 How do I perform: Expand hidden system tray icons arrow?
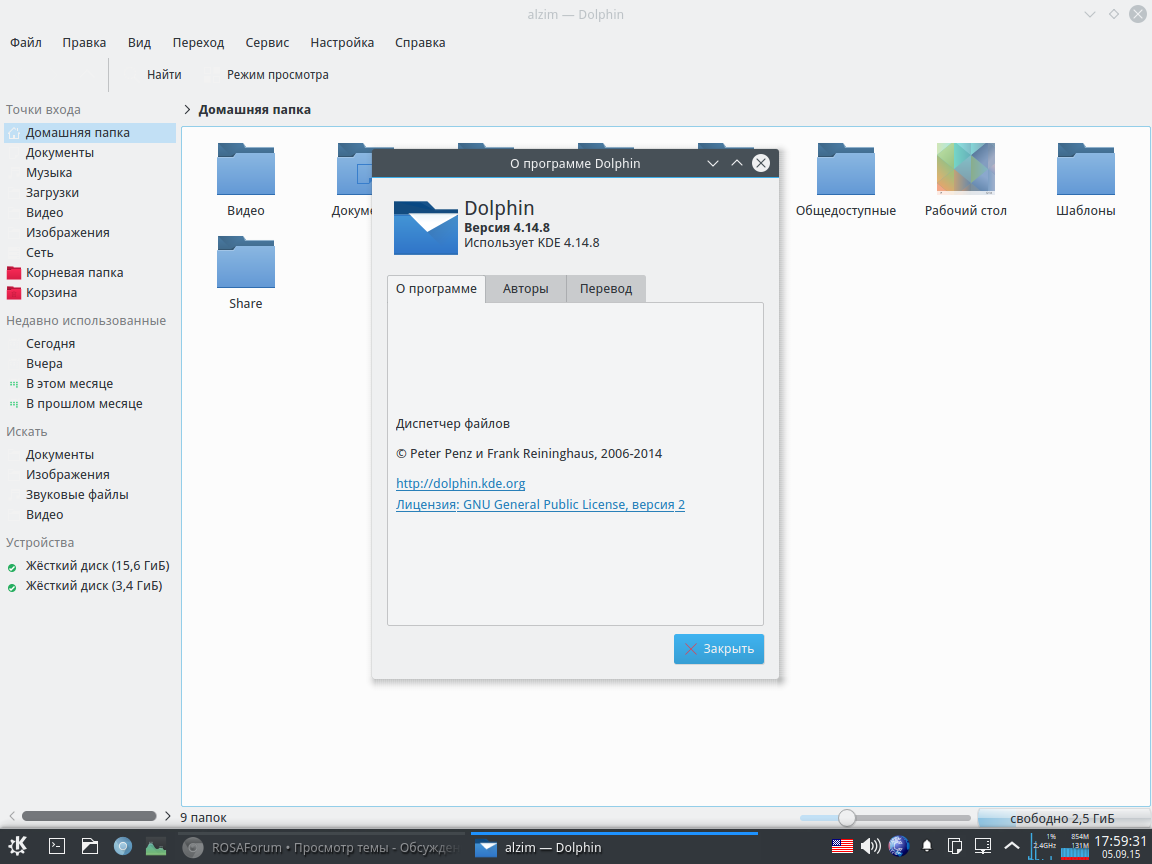[1012, 846]
